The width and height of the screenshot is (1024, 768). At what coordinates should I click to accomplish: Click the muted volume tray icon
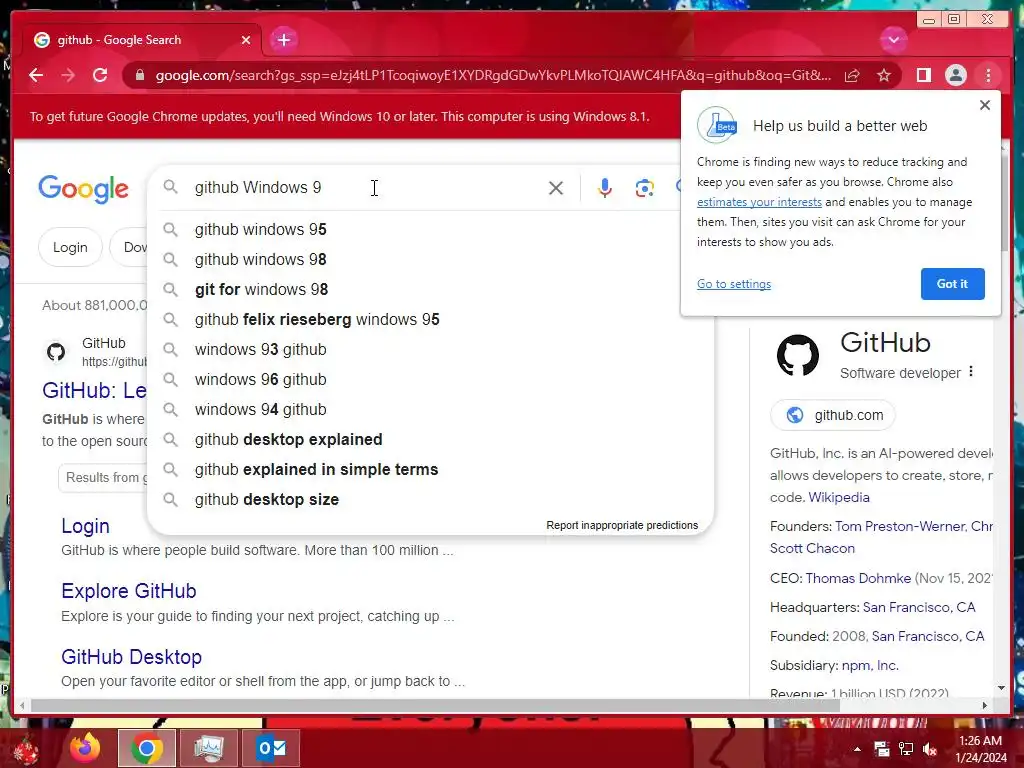(x=930, y=749)
